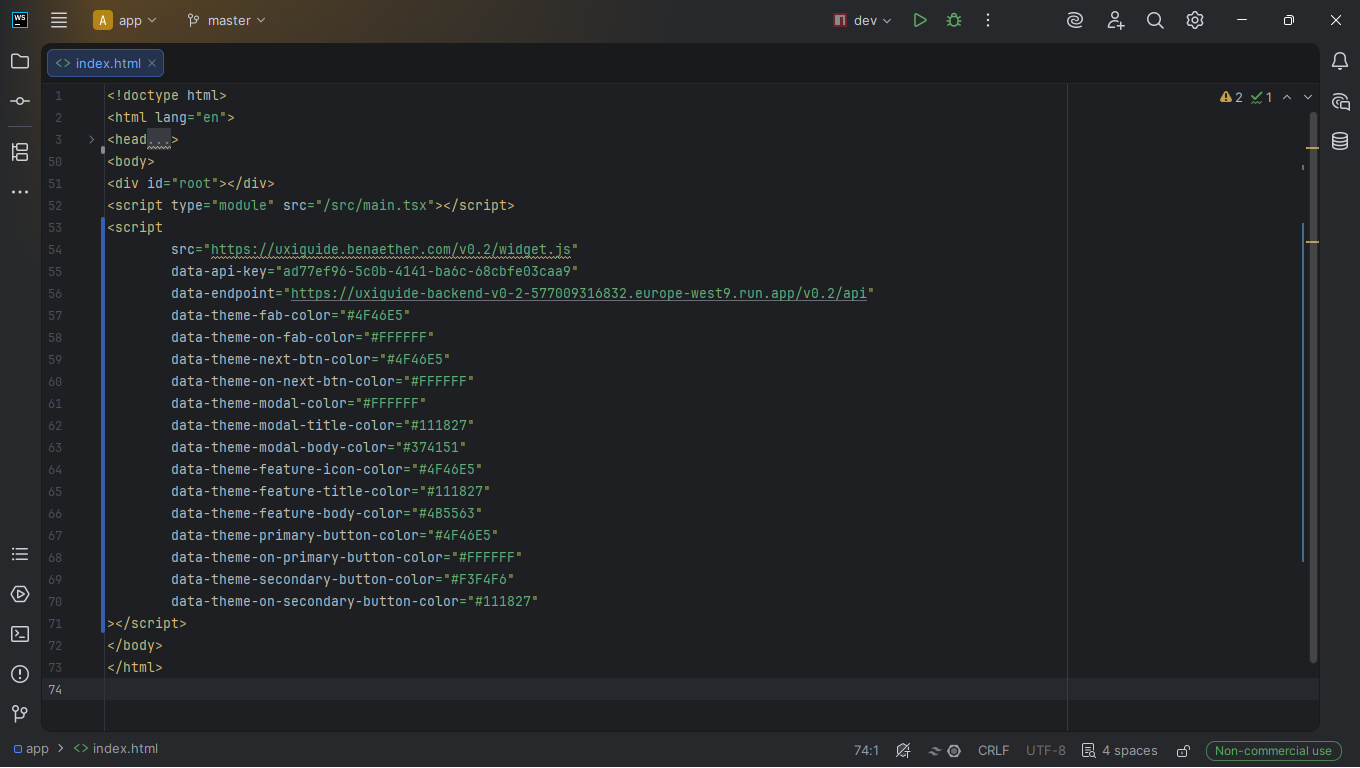This screenshot has width=1360, height=768.
Task: Click the top warning stripe marker
Action: [1312, 148]
